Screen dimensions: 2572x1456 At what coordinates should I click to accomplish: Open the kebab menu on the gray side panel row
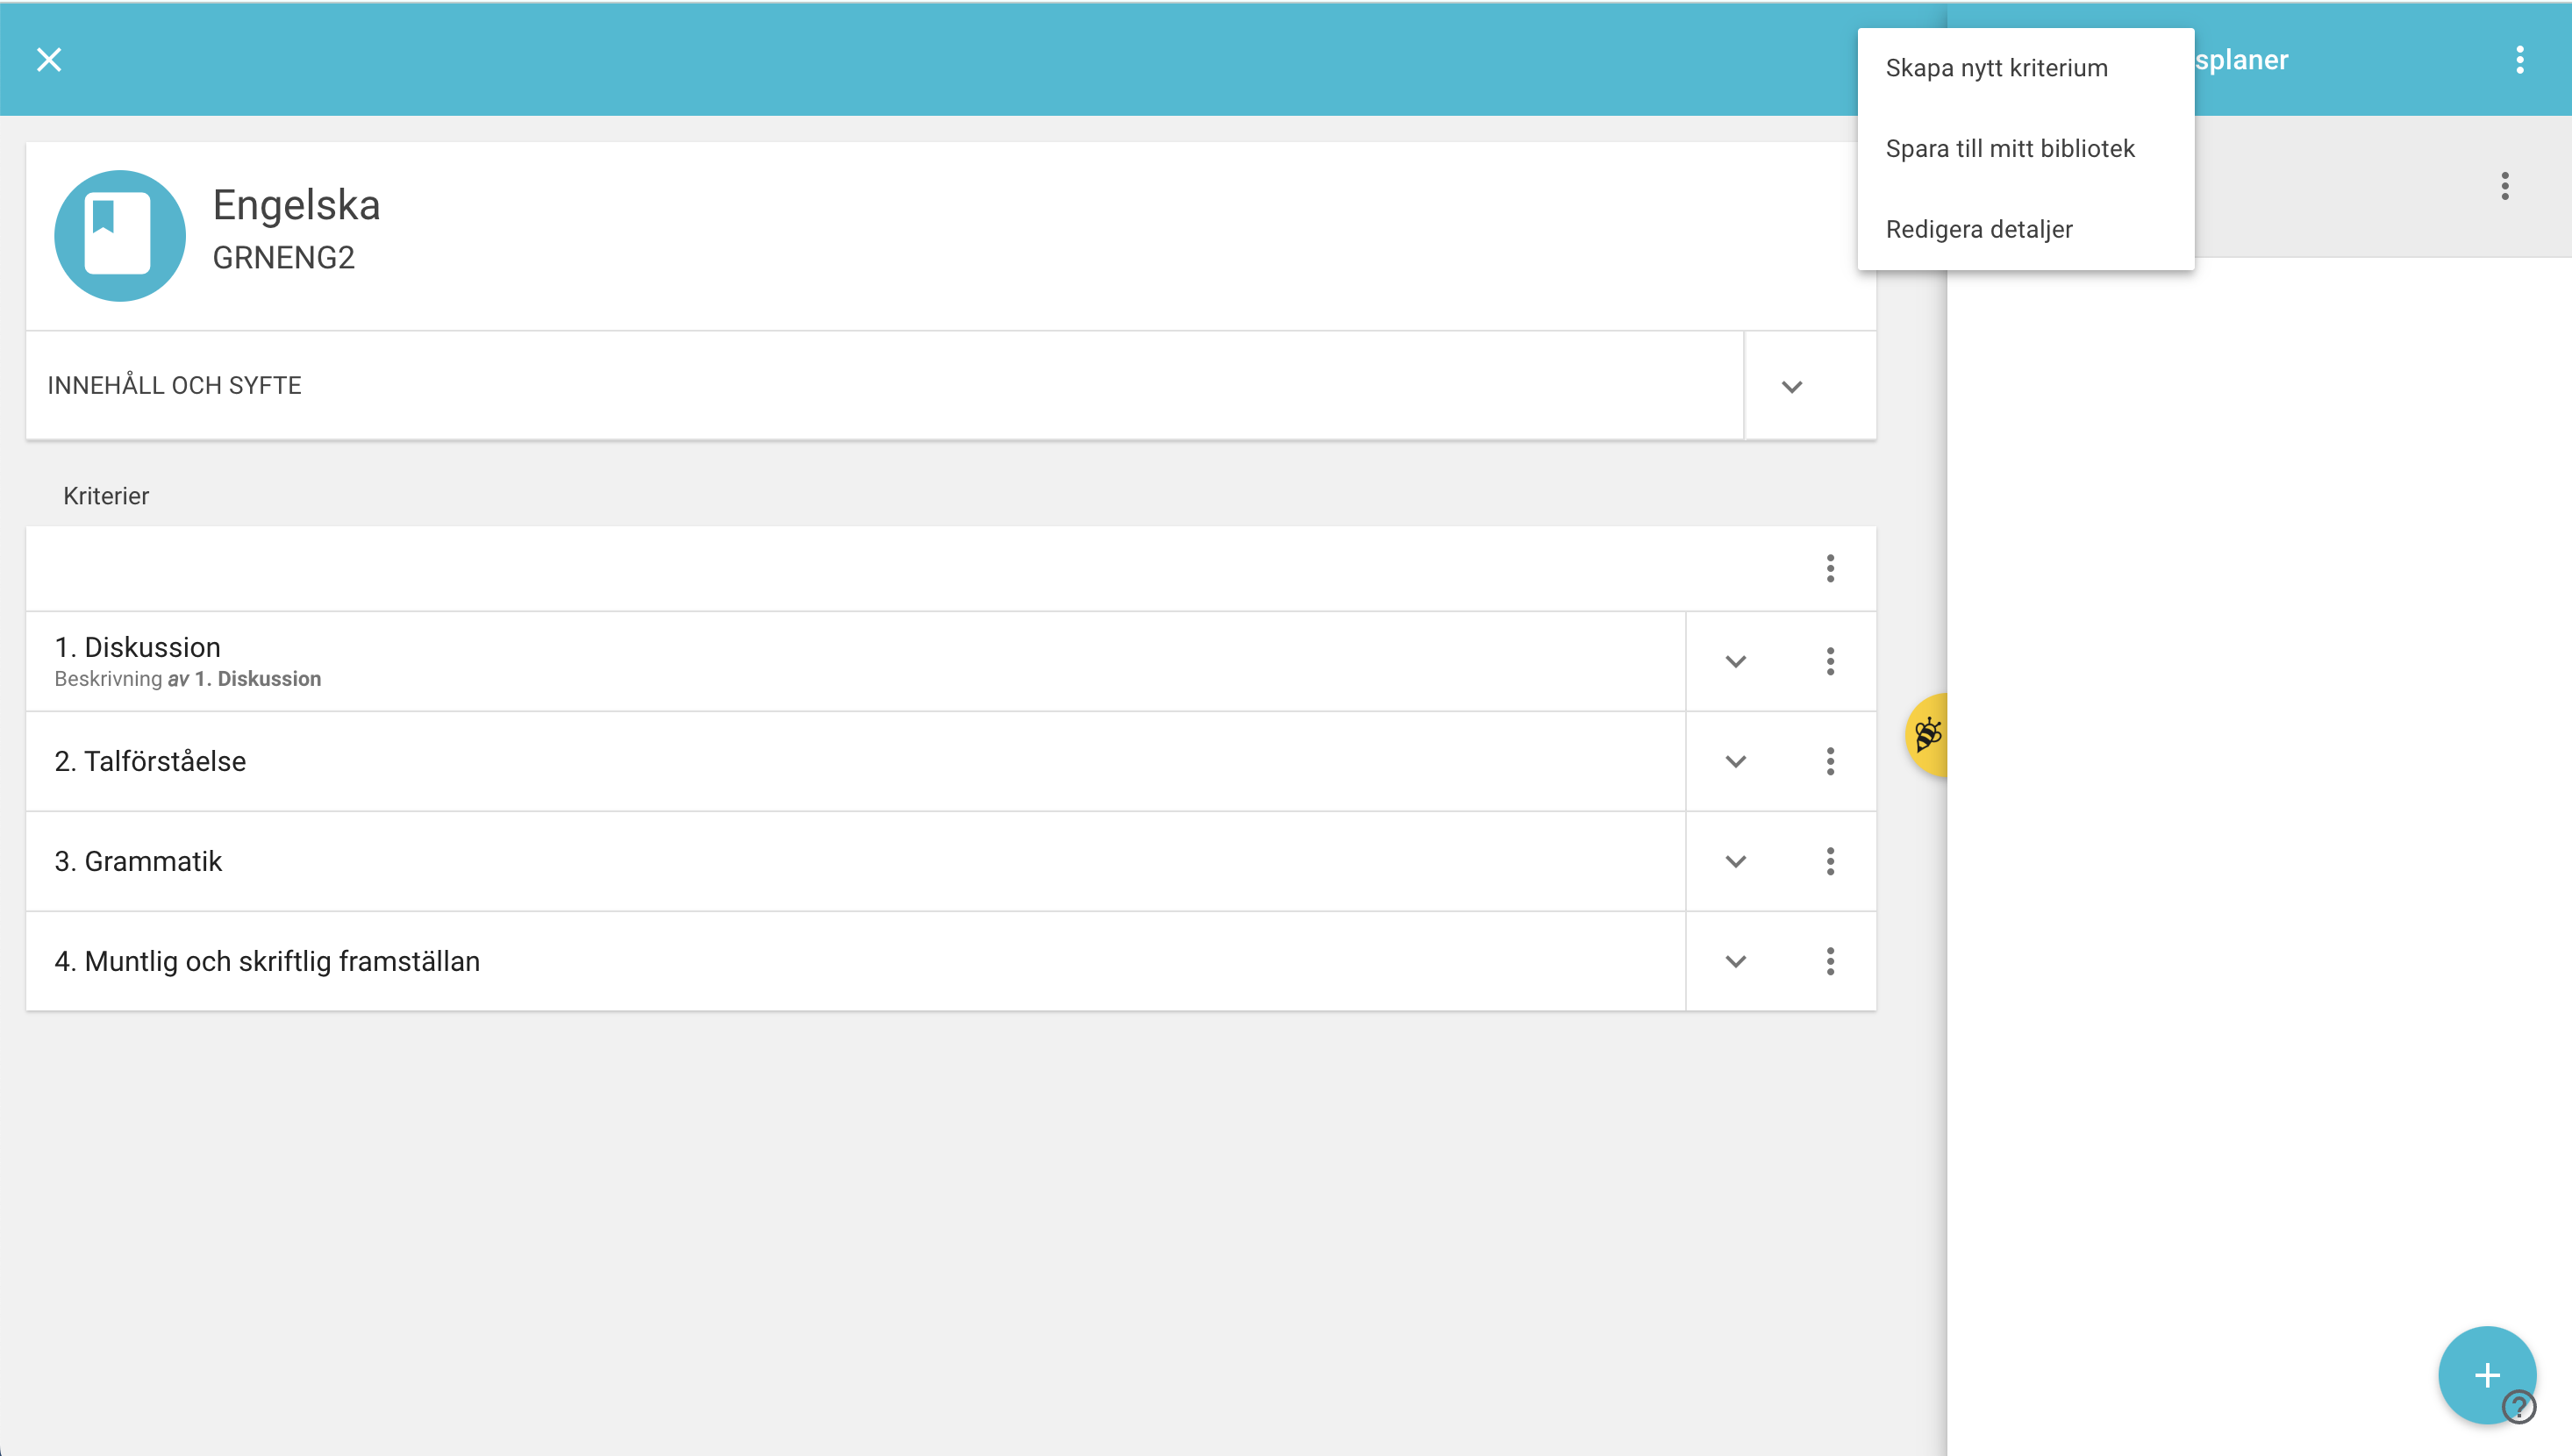(2504, 186)
